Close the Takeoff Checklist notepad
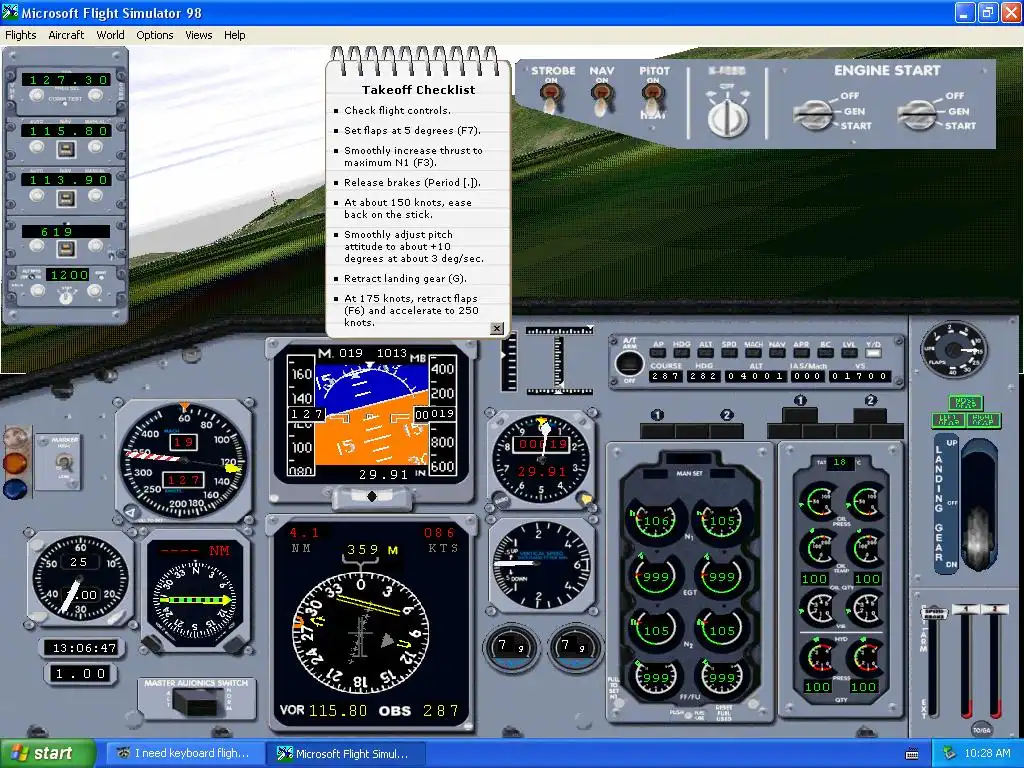The width and height of the screenshot is (1024, 768). click(497, 328)
